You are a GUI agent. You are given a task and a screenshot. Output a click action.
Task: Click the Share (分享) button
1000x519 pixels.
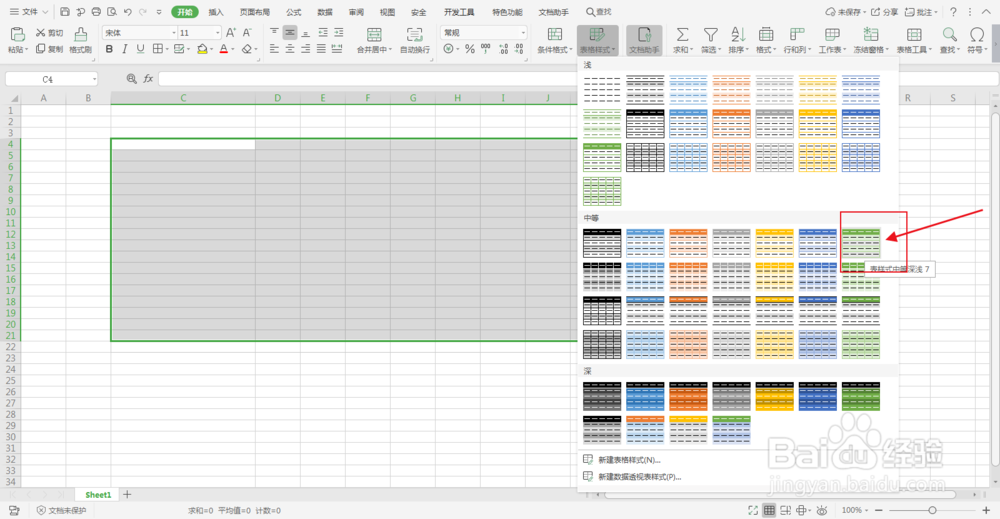(885, 12)
